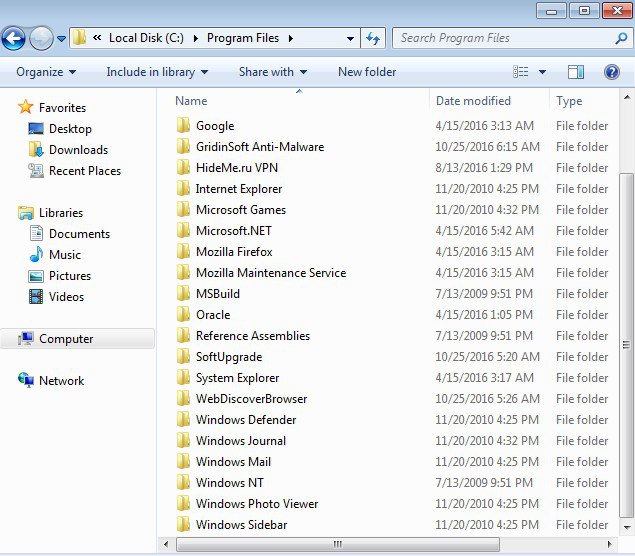This screenshot has width=635, height=556.
Task: Expand the Local Disk (C:) breadcrumb arrow
Action: (x=196, y=38)
